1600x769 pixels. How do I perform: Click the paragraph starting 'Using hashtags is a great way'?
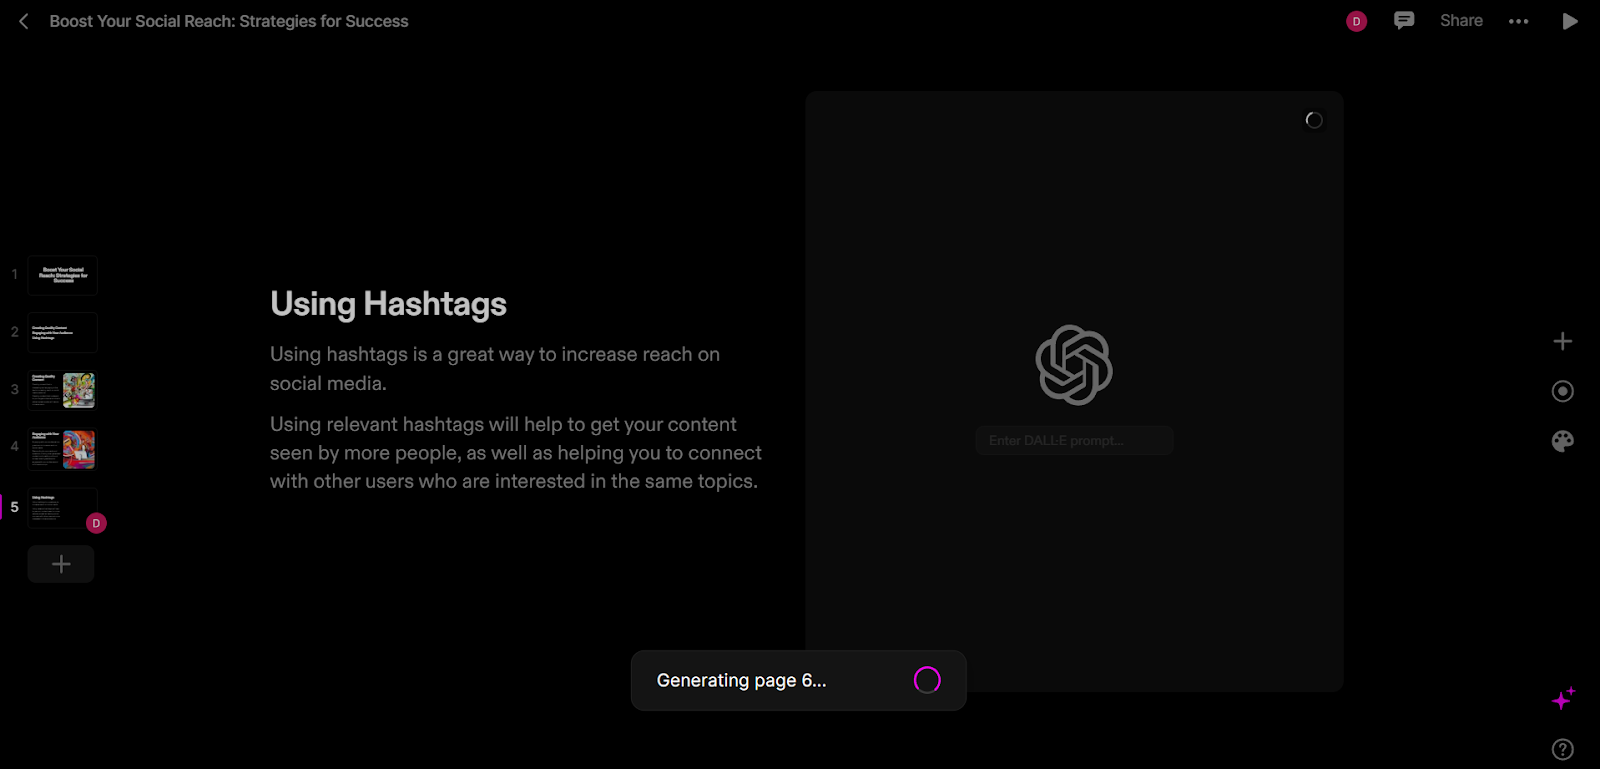pyautogui.click(x=495, y=368)
